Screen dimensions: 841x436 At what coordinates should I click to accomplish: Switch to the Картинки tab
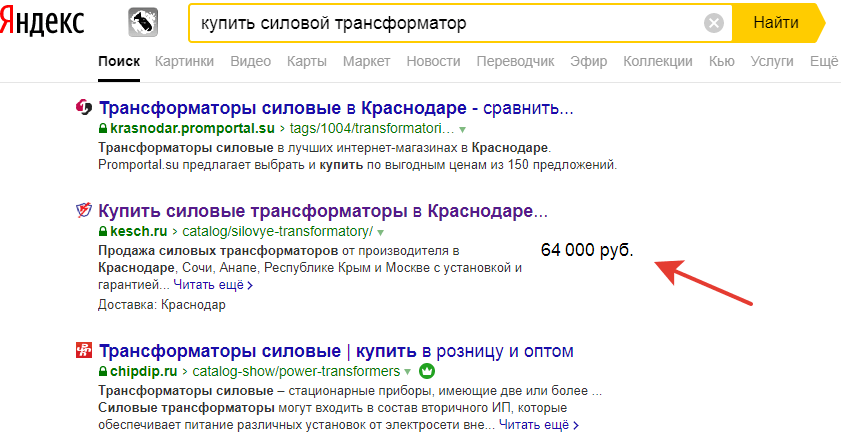pos(185,62)
